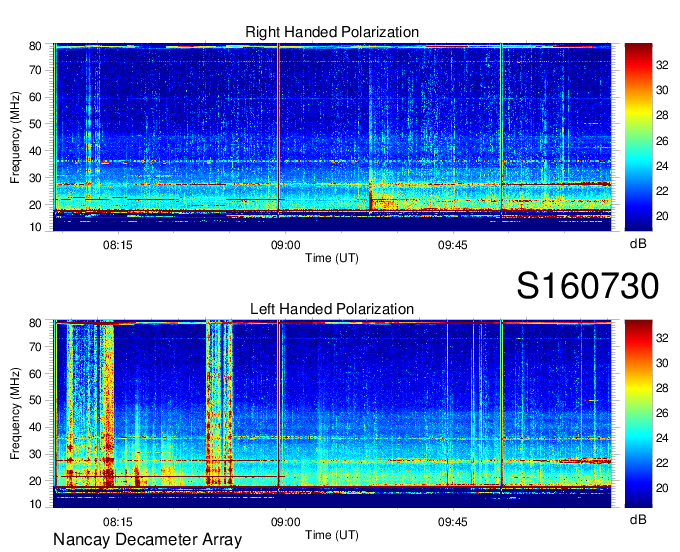Click the bottom plot 'Time (UT)' axis label
This screenshot has width=680, height=552.
pos(332,535)
